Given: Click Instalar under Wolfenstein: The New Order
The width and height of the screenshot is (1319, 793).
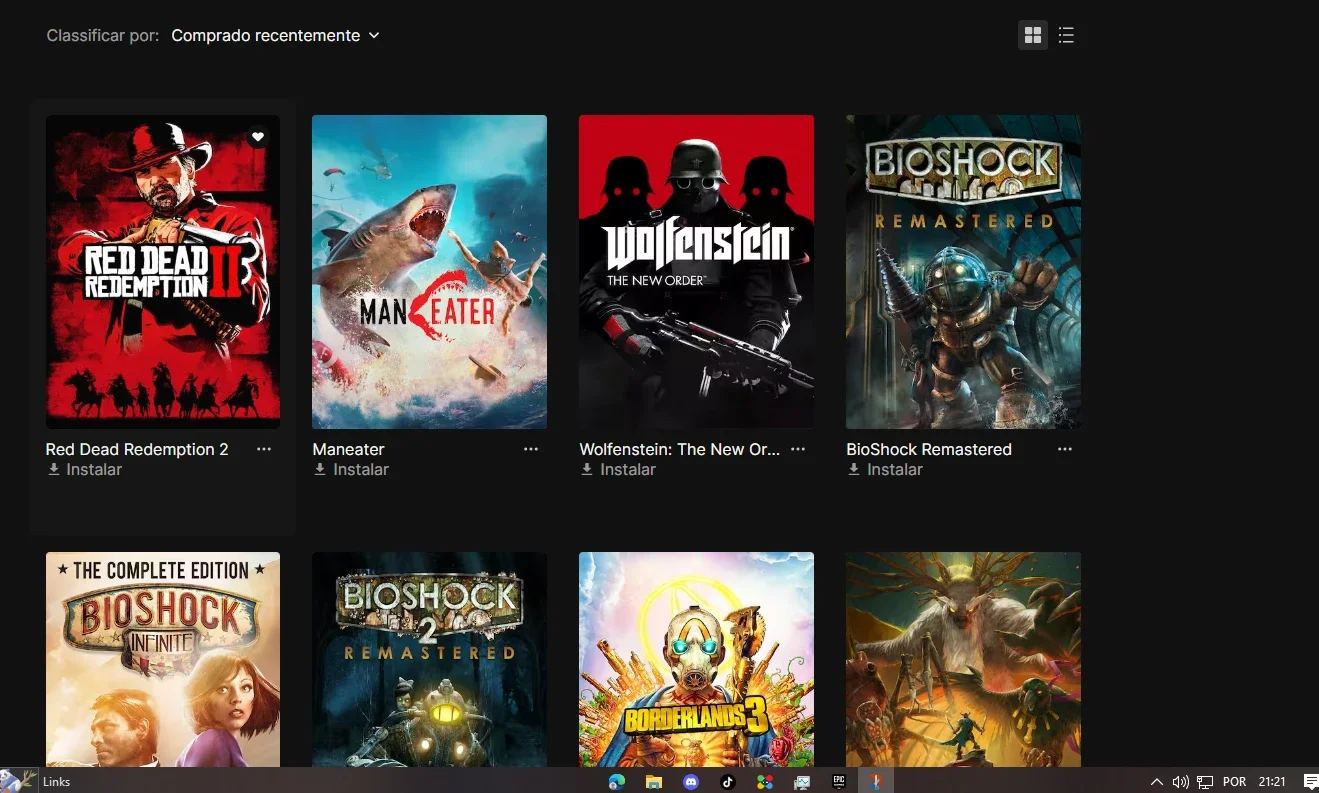Looking at the screenshot, I should point(618,469).
